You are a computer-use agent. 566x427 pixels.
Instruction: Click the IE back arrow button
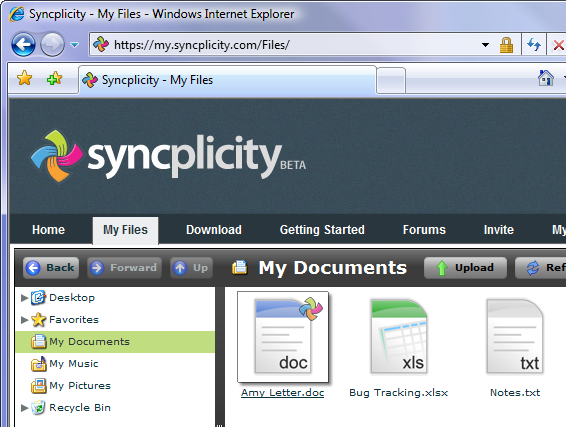click(23, 45)
